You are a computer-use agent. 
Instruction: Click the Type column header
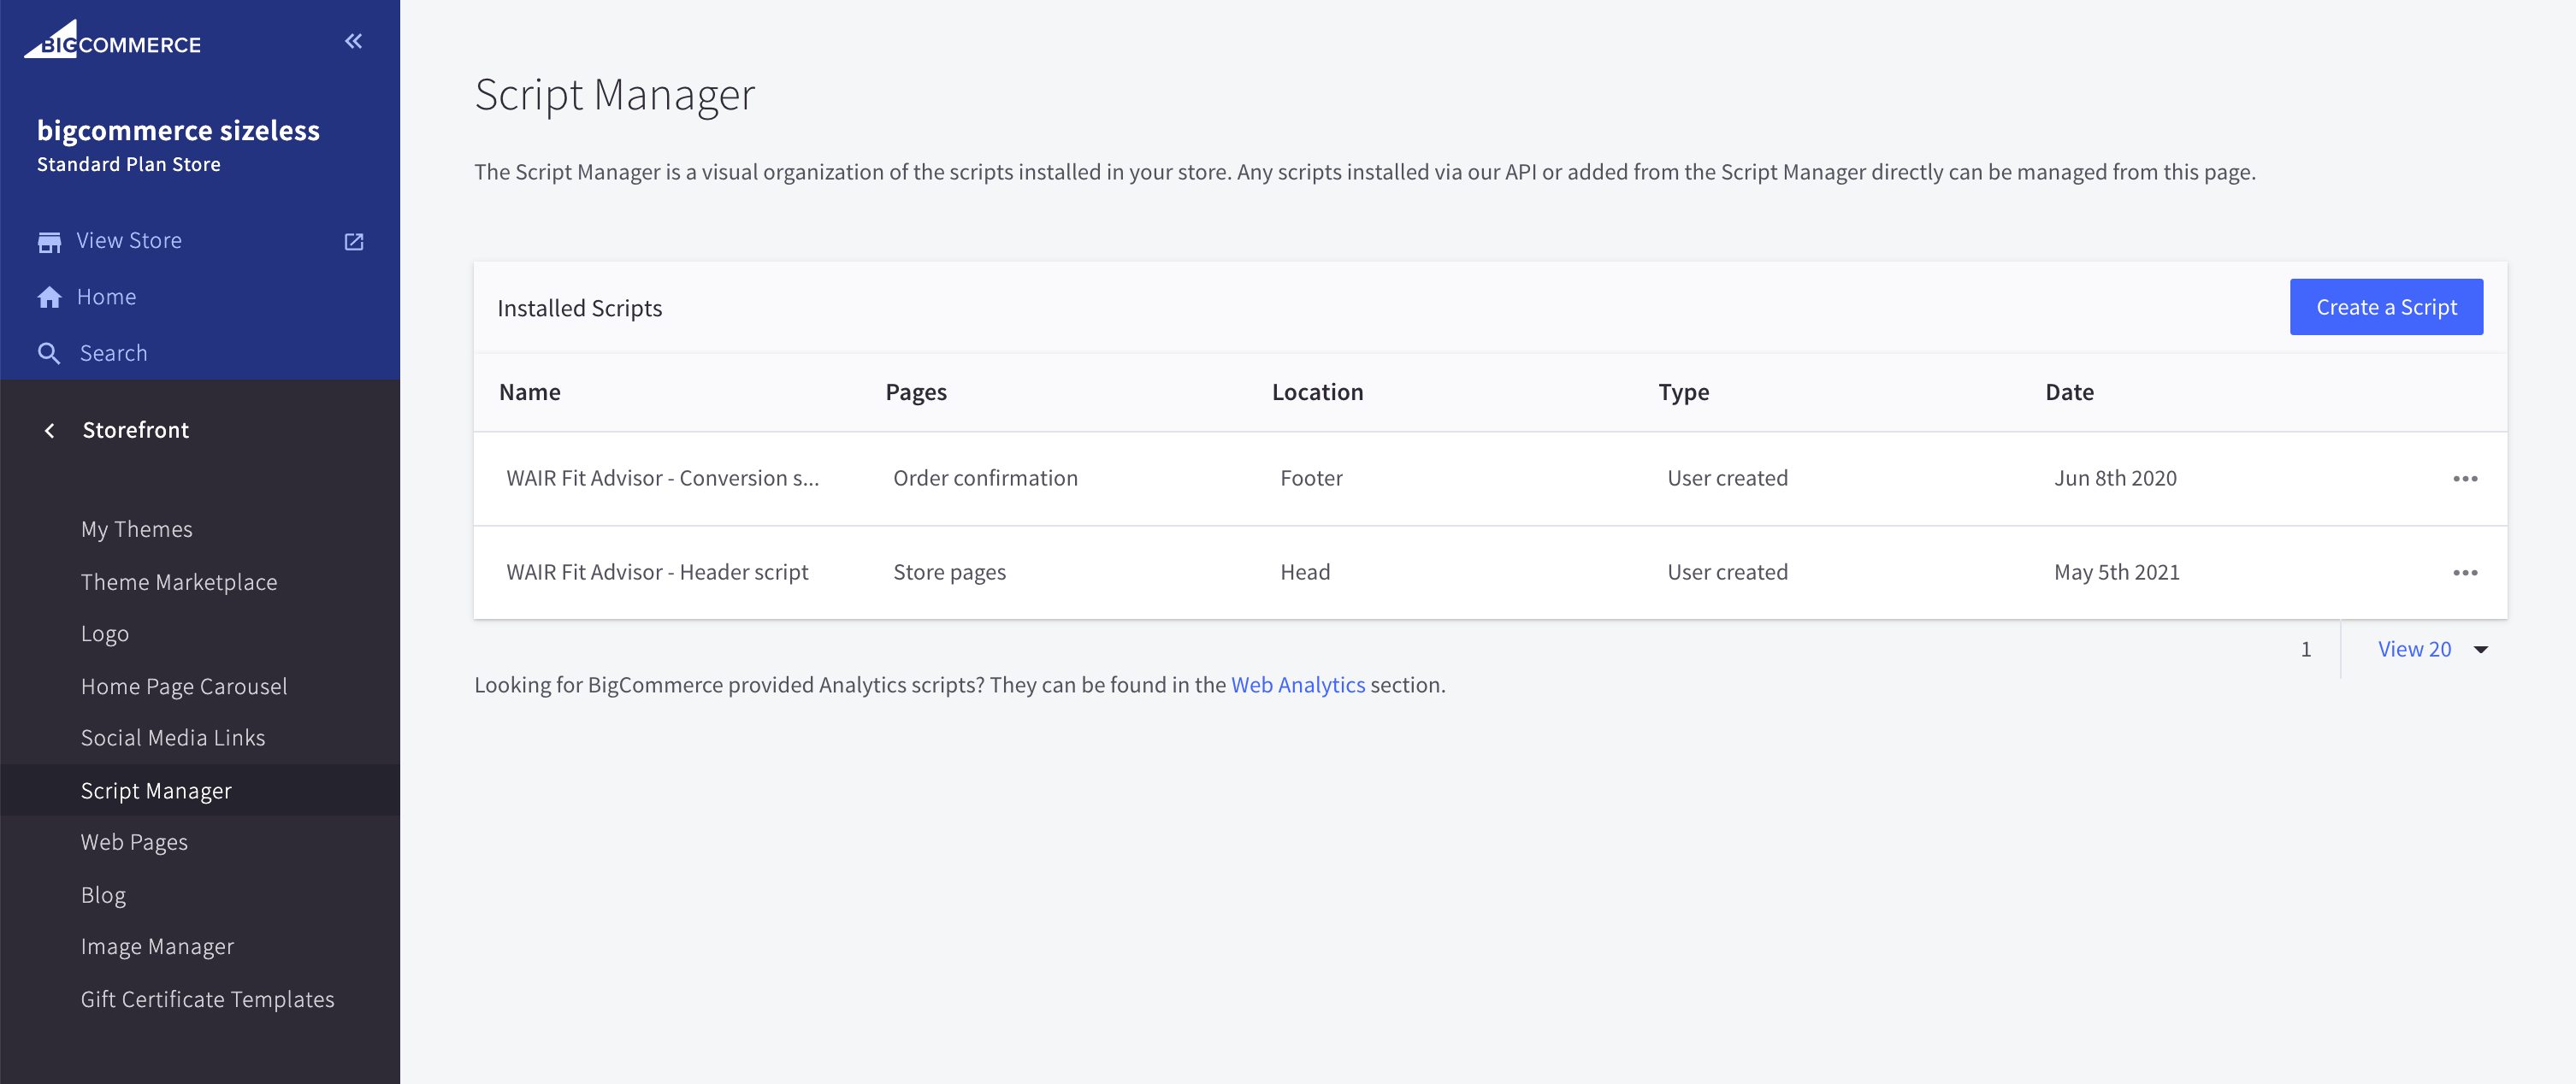pos(1683,392)
